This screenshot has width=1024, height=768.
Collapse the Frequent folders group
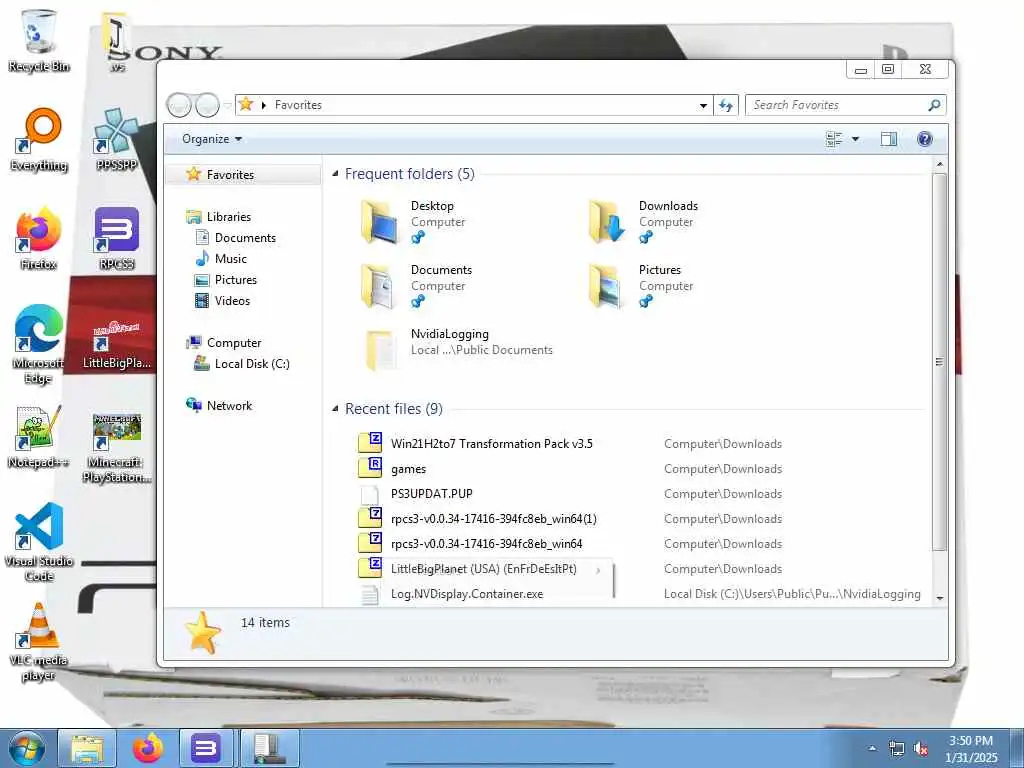click(335, 174)
